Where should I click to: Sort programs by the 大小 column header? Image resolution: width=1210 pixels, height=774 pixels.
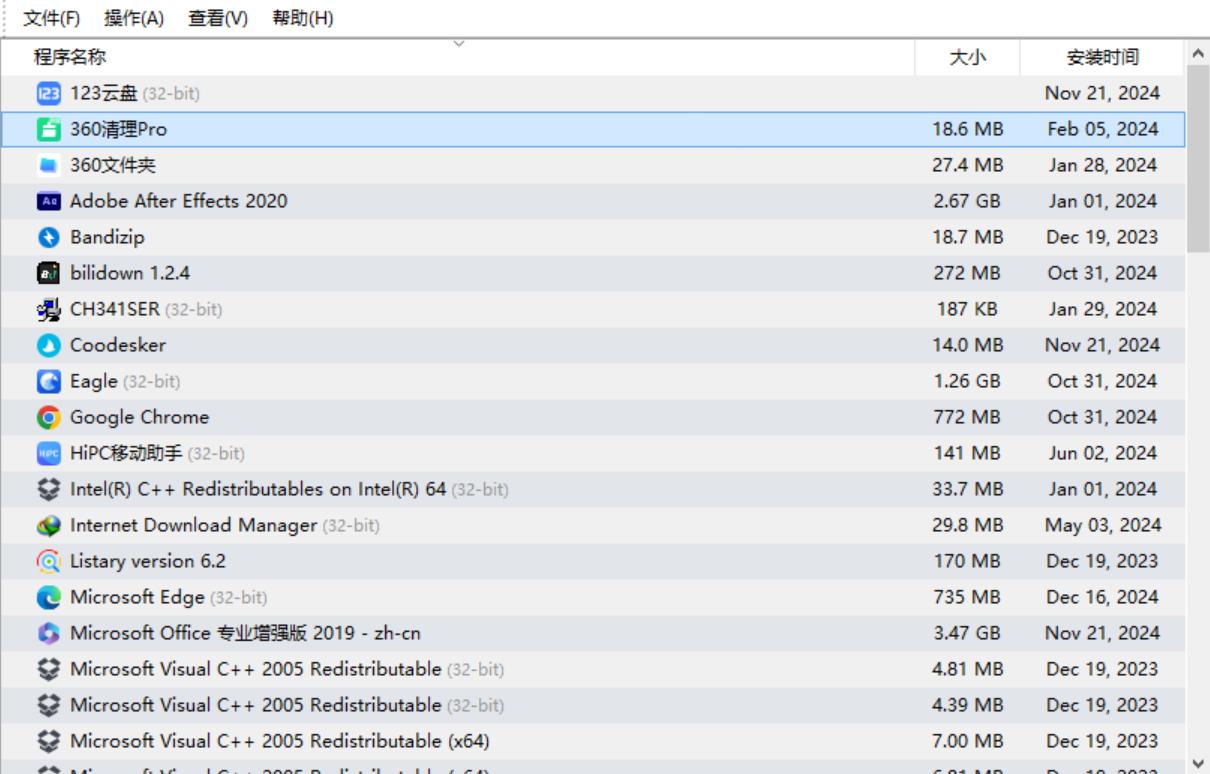pos(967,57)
